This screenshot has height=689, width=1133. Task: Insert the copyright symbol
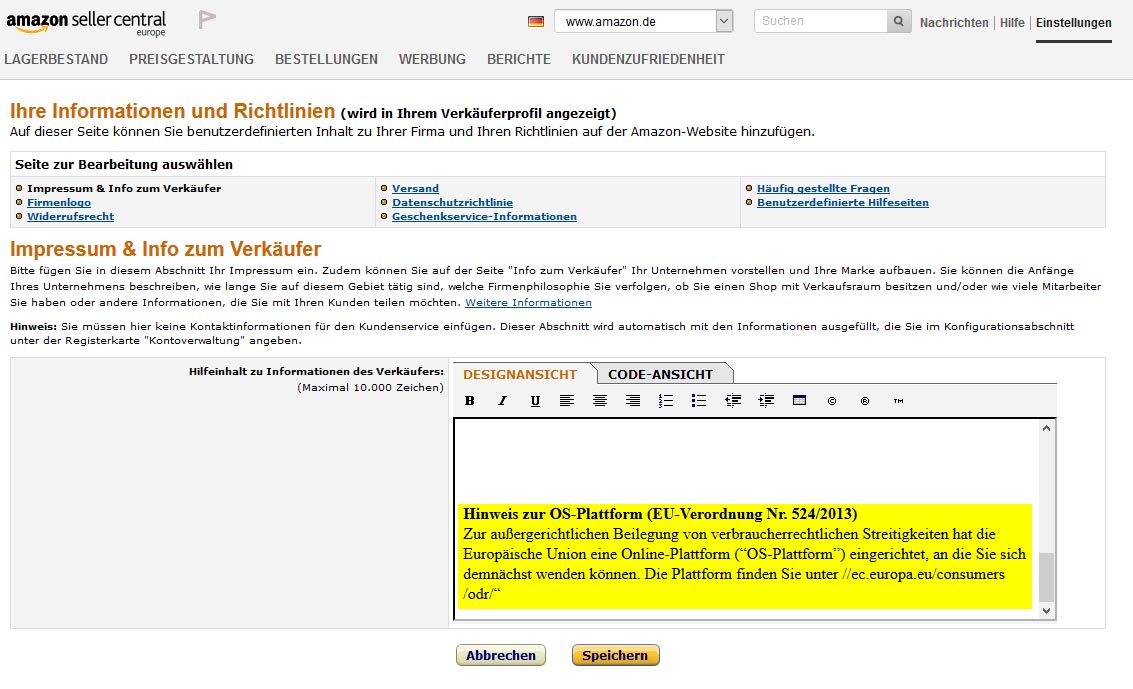pyautogui.click(x=832, y=401)
